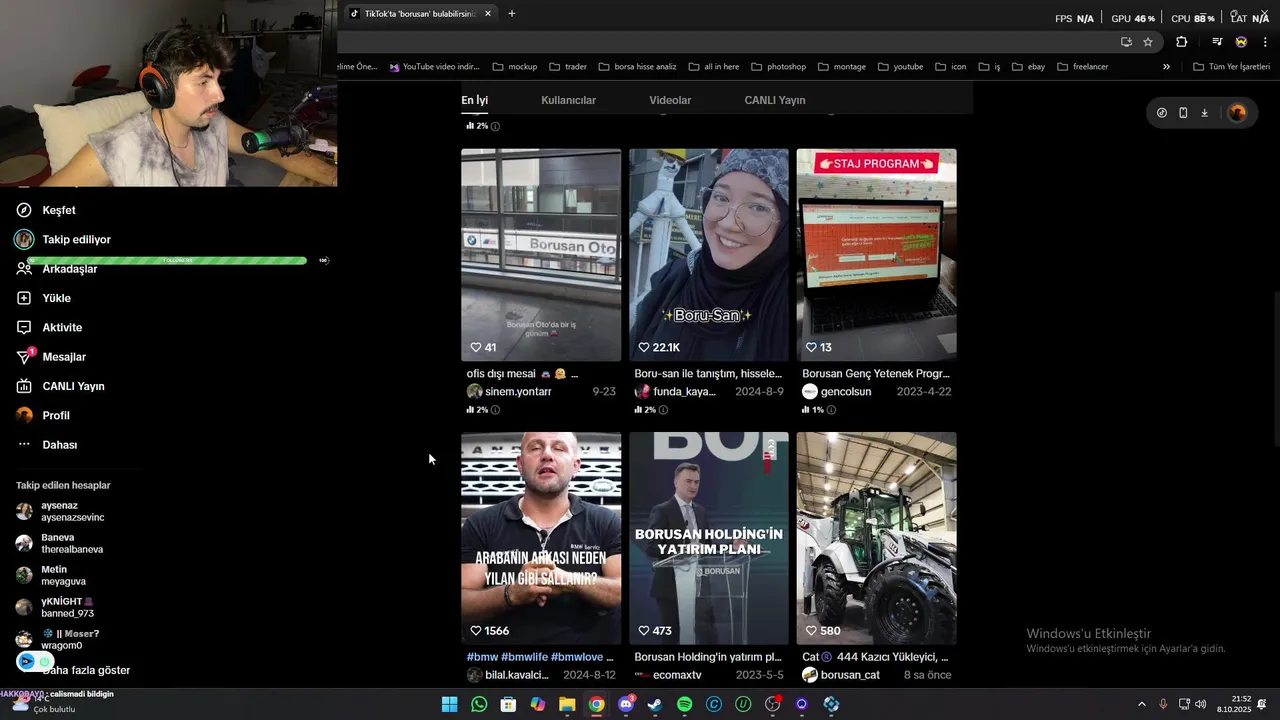The image size is (1280, 720).
Task: Open the Tüm Yer İşaretleri folder
Action: click(1231, 67)
